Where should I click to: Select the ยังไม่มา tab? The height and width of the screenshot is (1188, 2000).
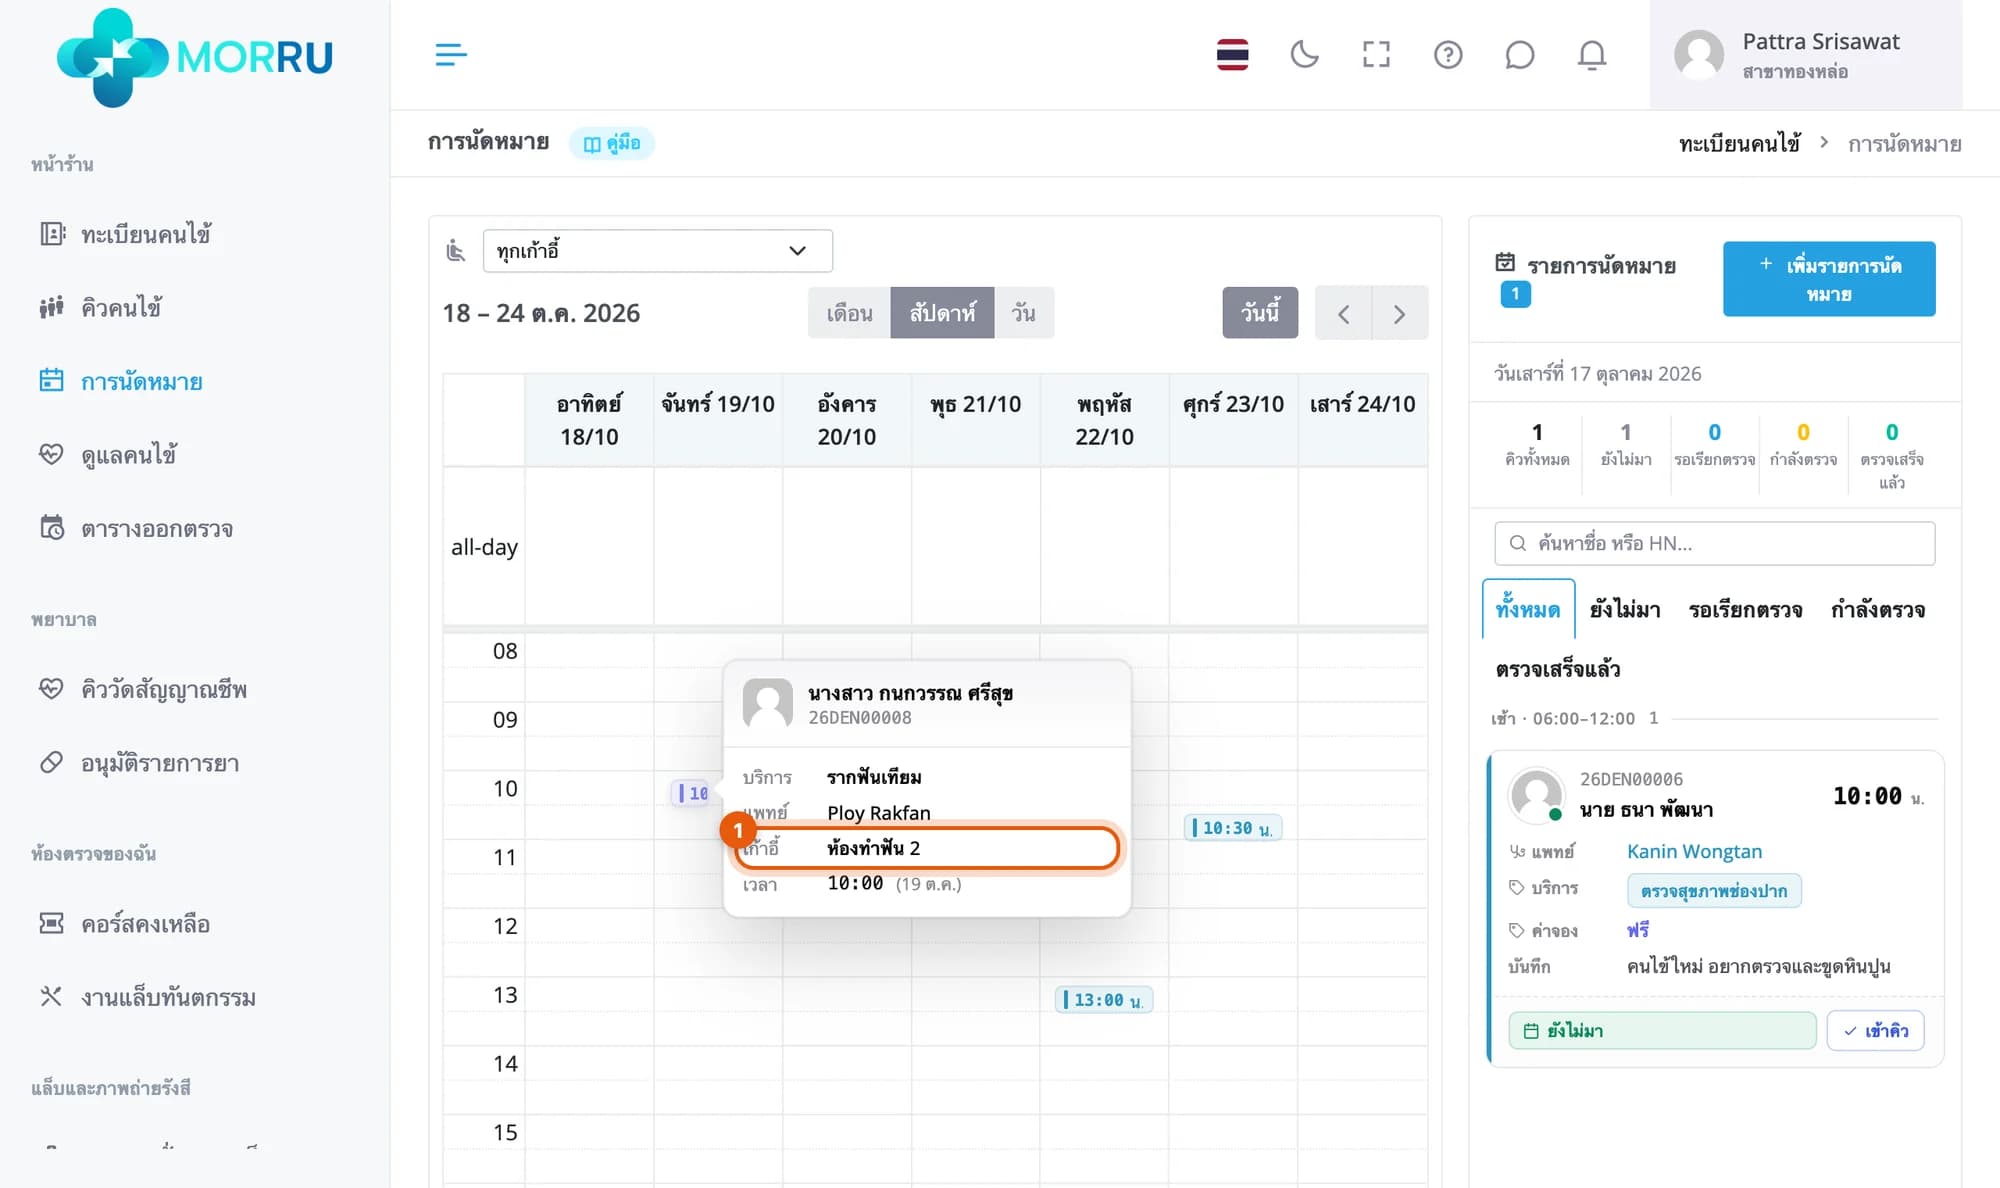point(1625,609)
